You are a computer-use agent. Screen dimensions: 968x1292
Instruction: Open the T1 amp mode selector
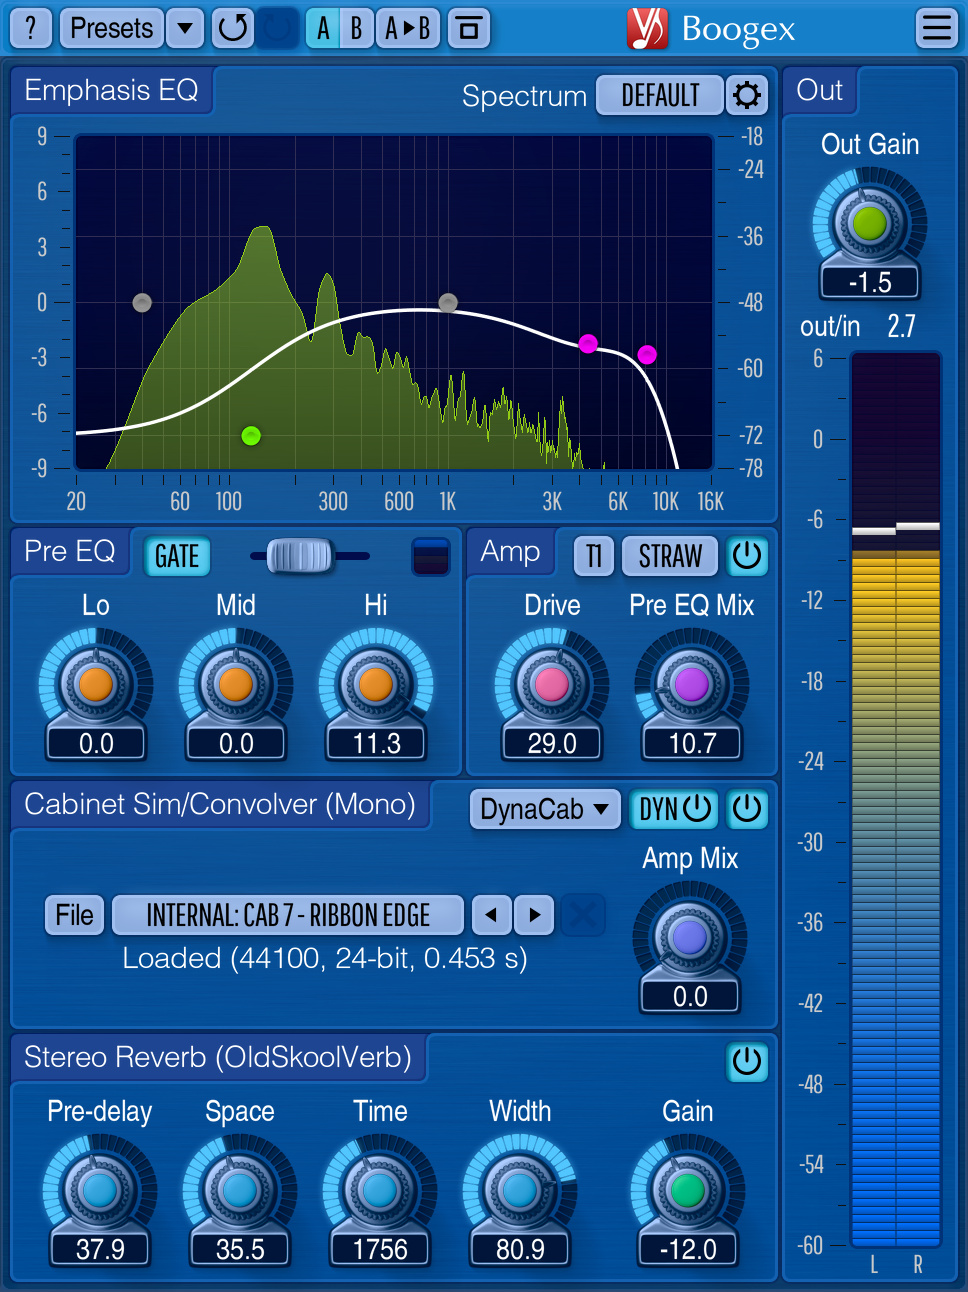(x=594, y=556)
